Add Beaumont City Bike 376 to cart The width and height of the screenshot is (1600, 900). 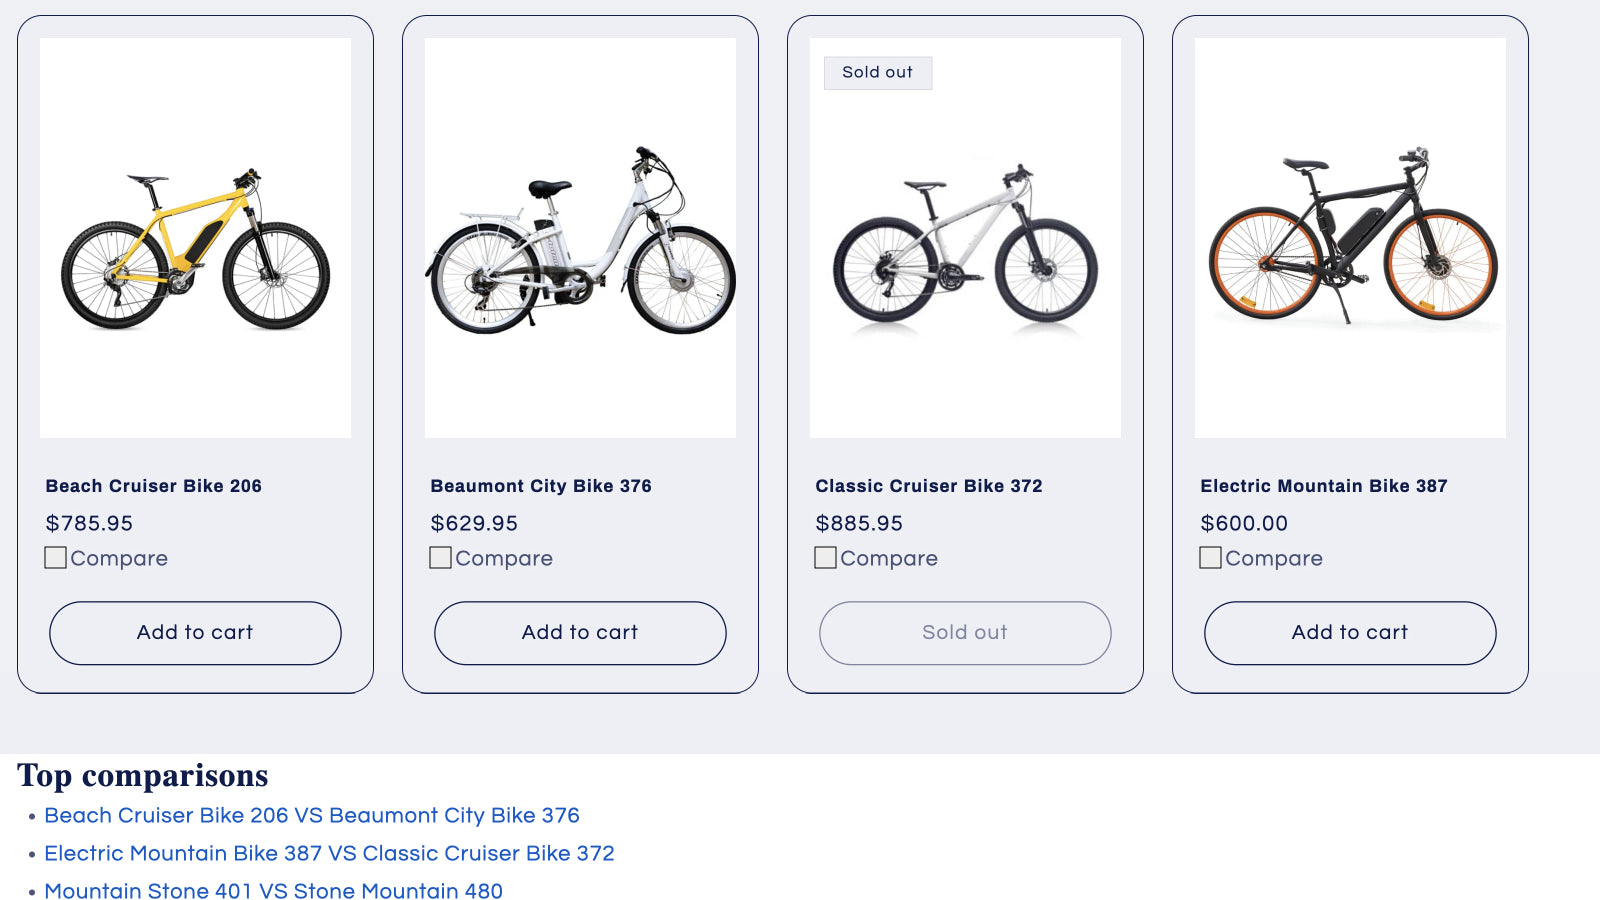(x=580, y=633)
